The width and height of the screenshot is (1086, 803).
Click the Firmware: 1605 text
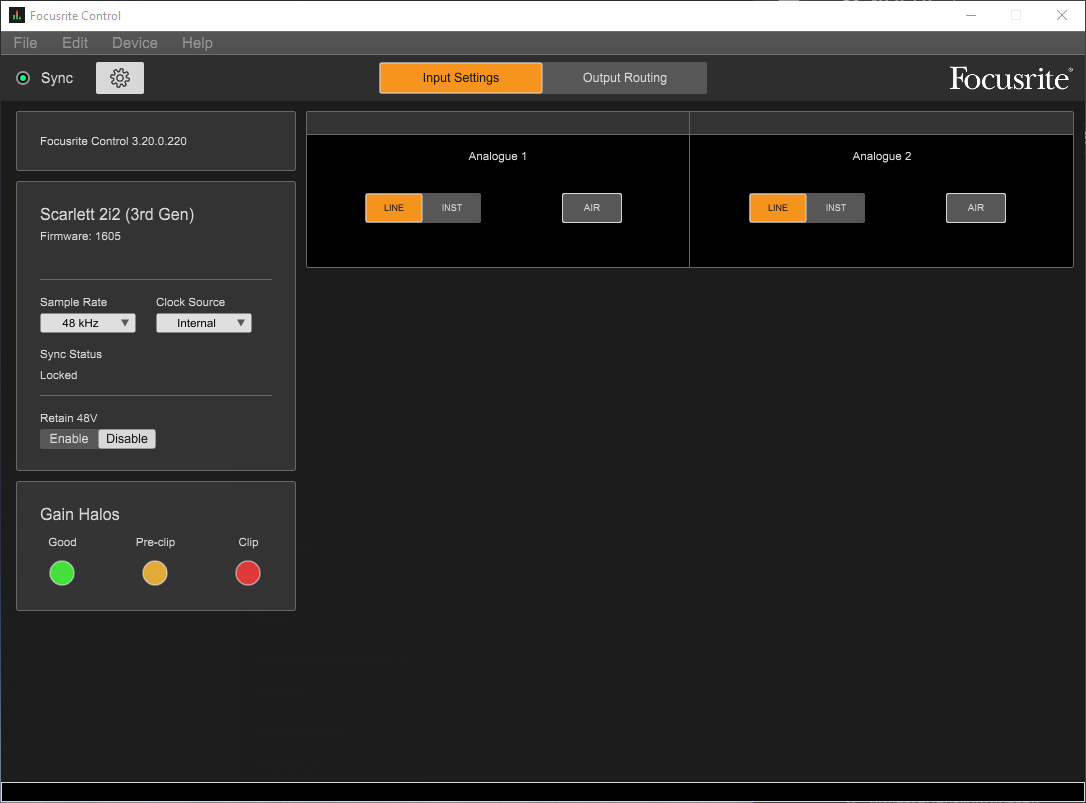(x=80, y=236)
